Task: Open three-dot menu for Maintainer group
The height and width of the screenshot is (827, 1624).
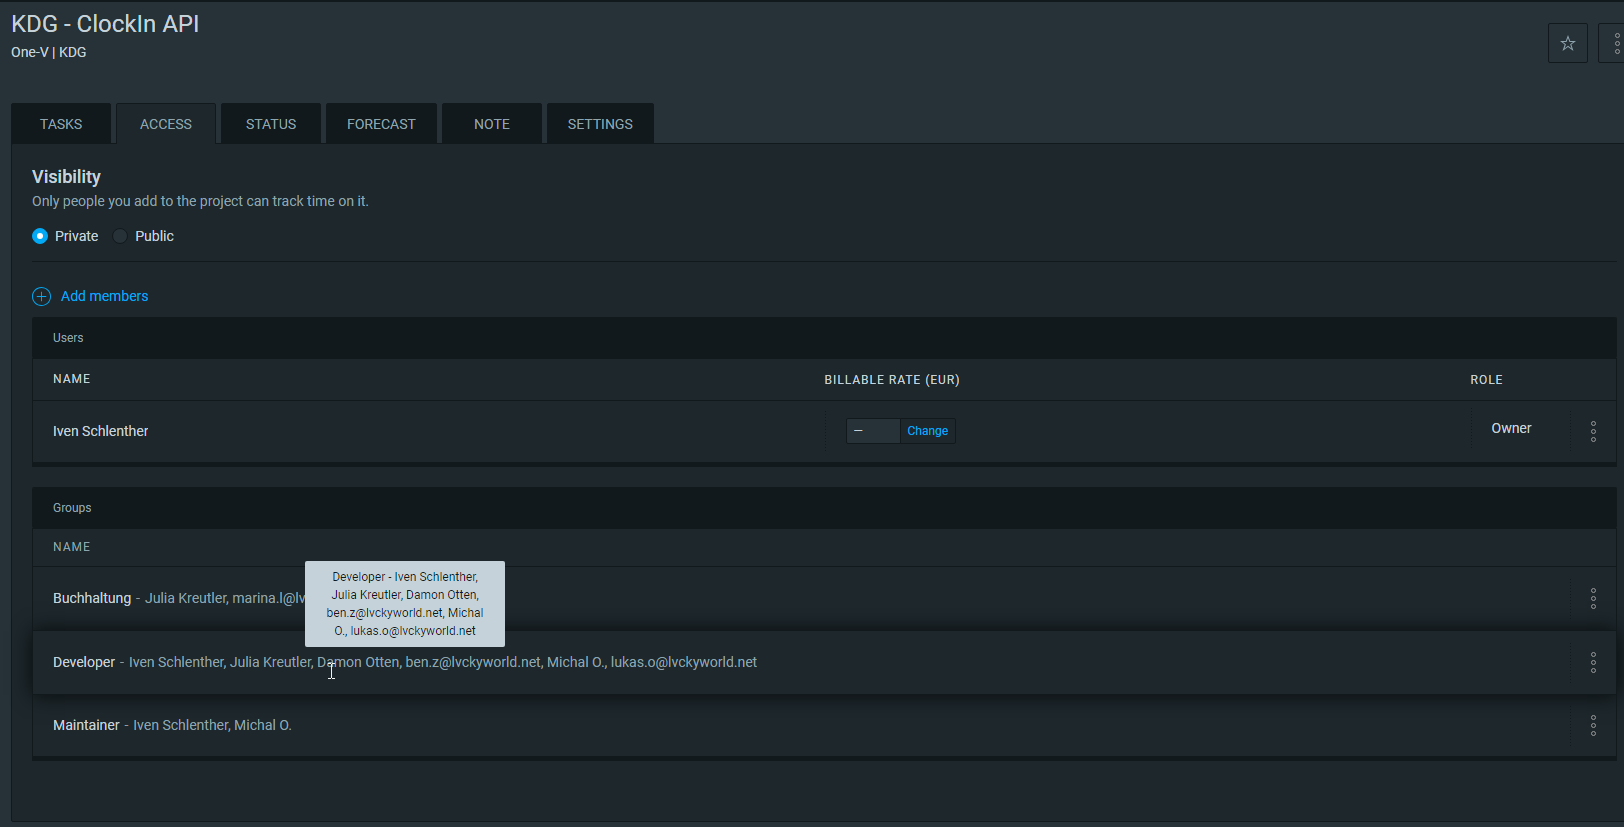Action: point(1593,725)
